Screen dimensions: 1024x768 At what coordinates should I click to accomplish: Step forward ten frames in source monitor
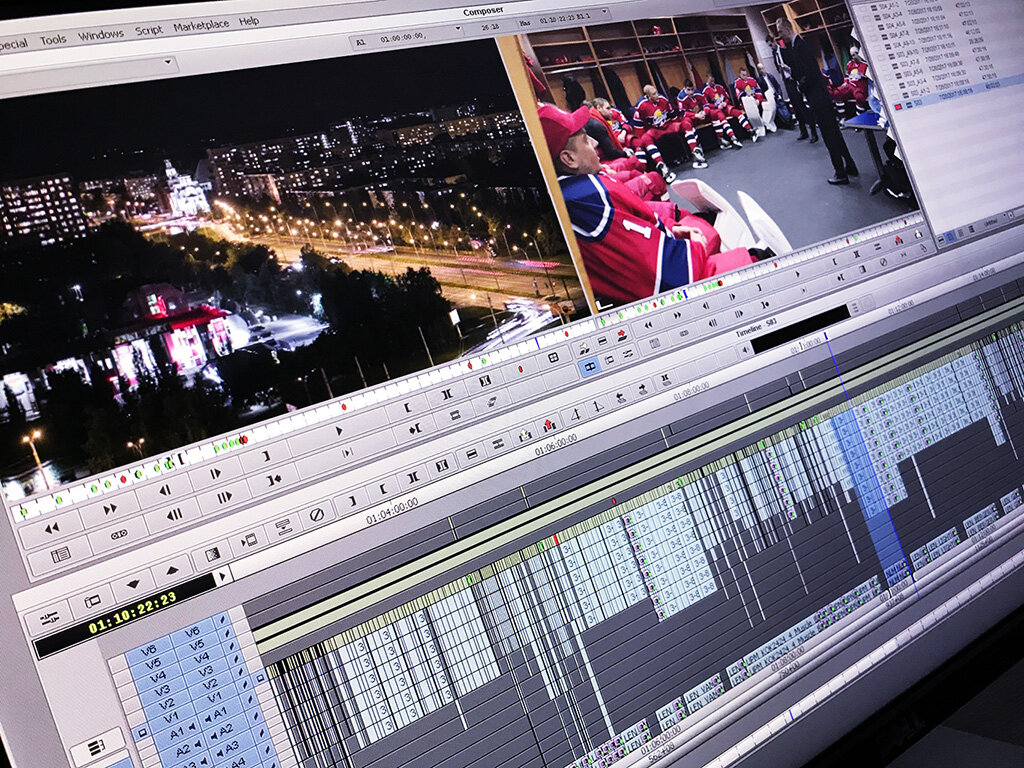pyautogui.click(x=224, y=498)
